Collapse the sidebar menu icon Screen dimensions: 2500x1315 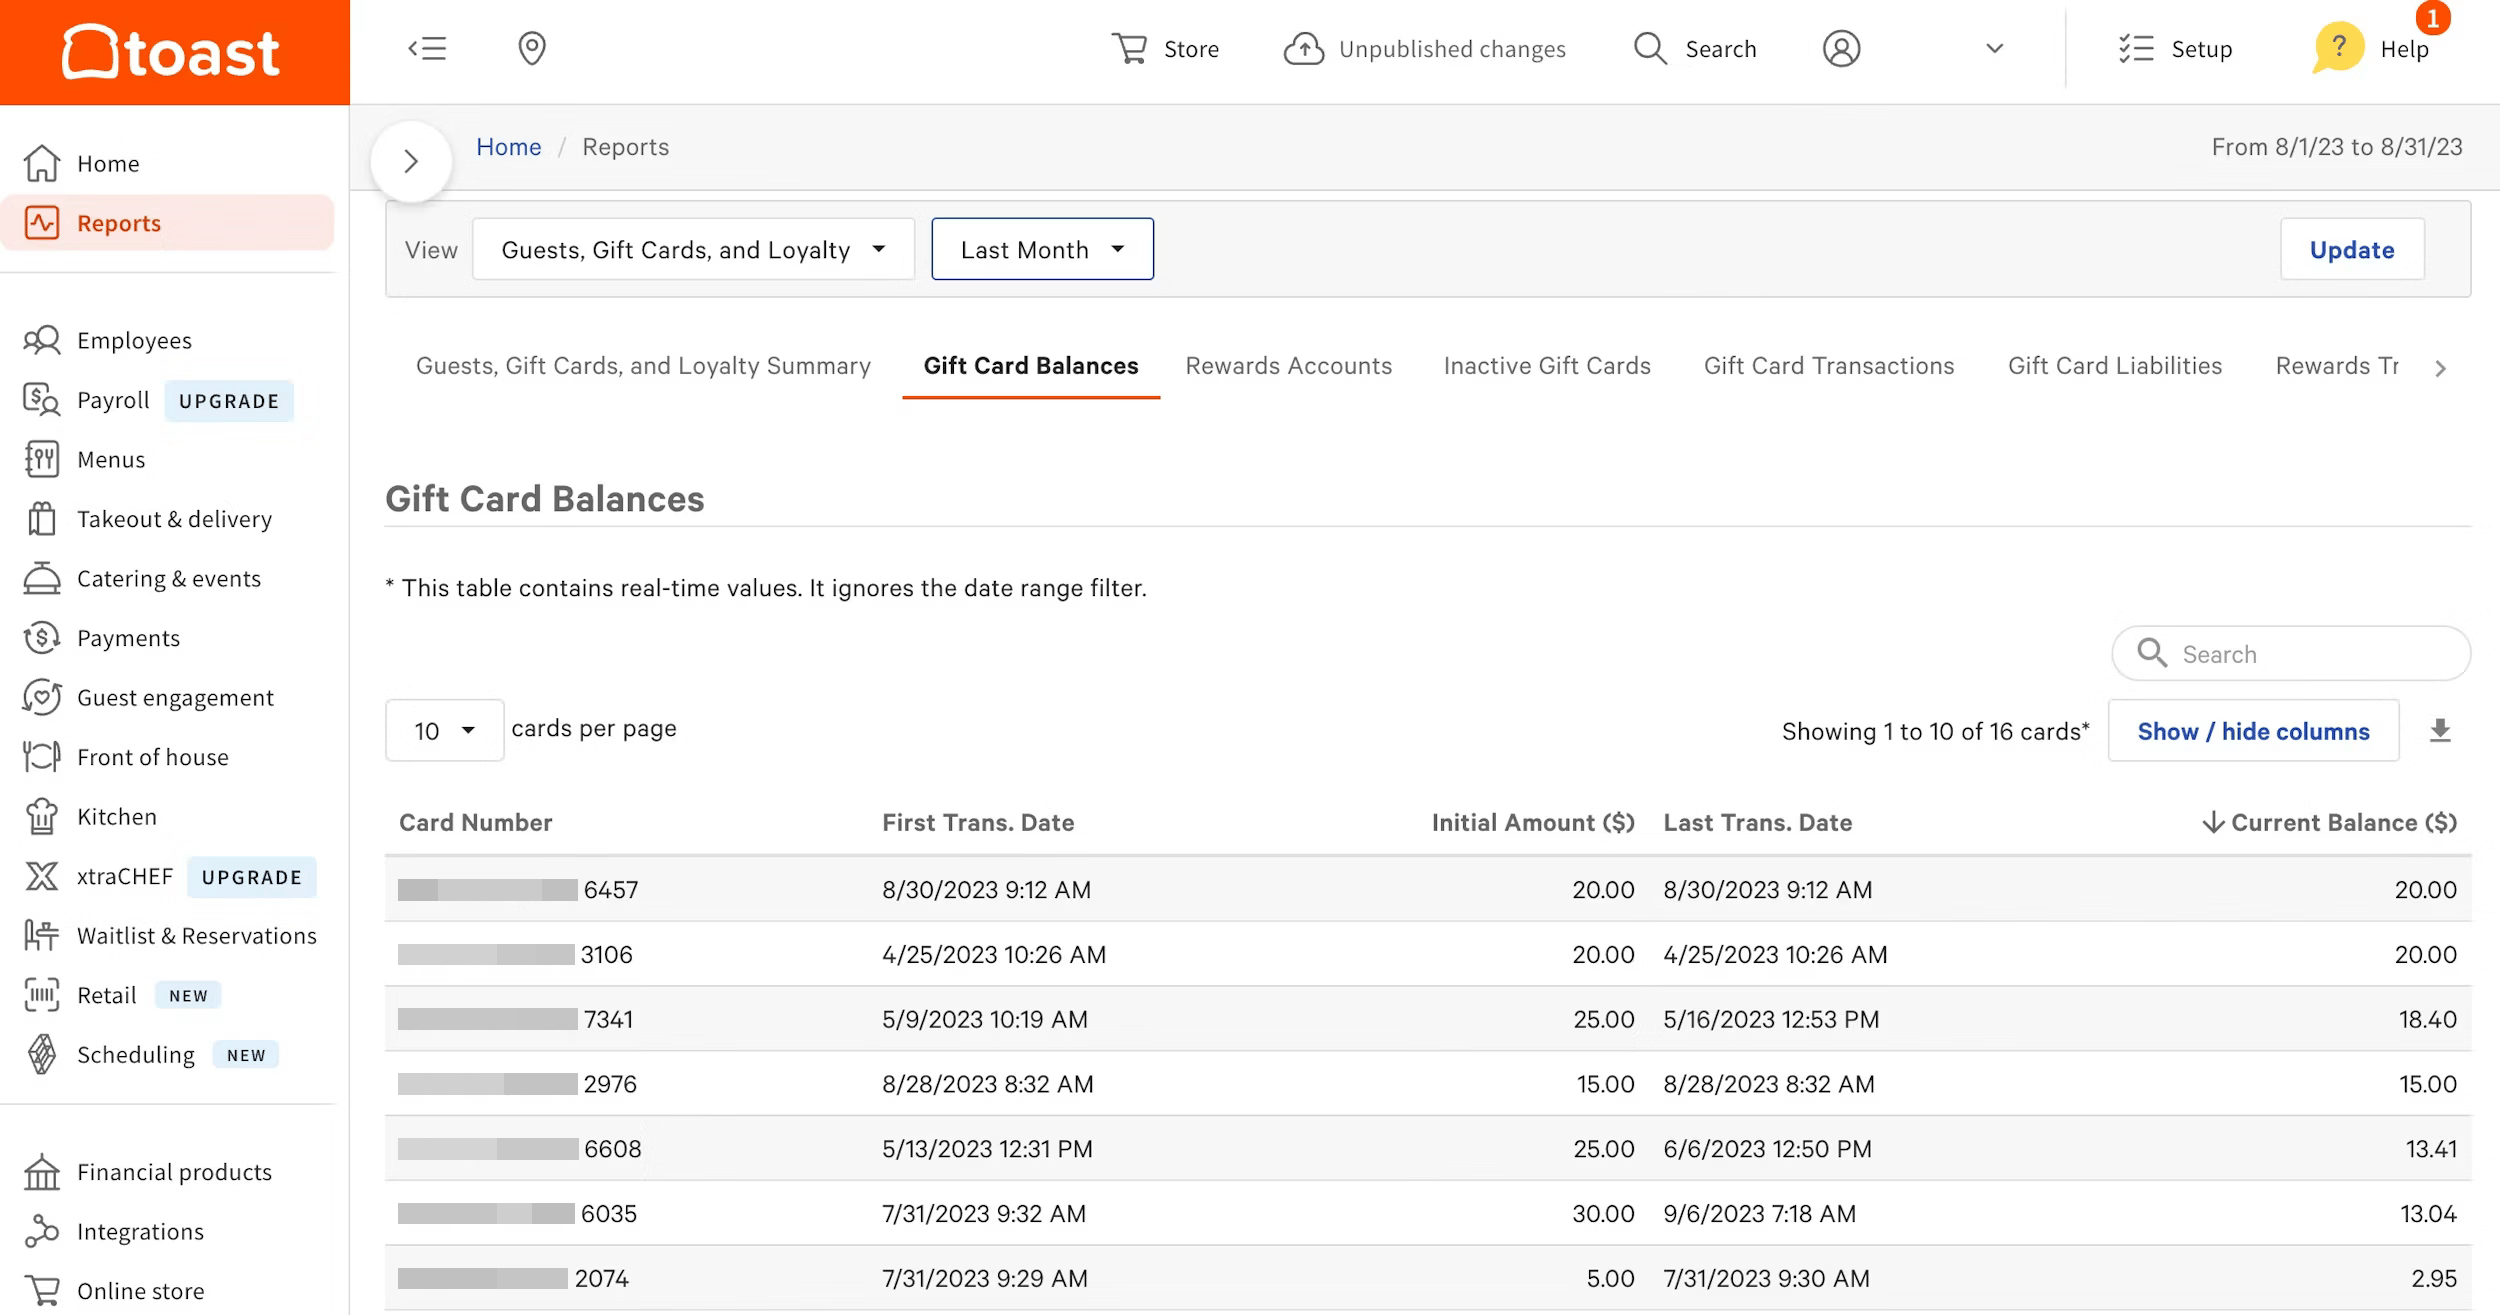(x=427, y=48)
